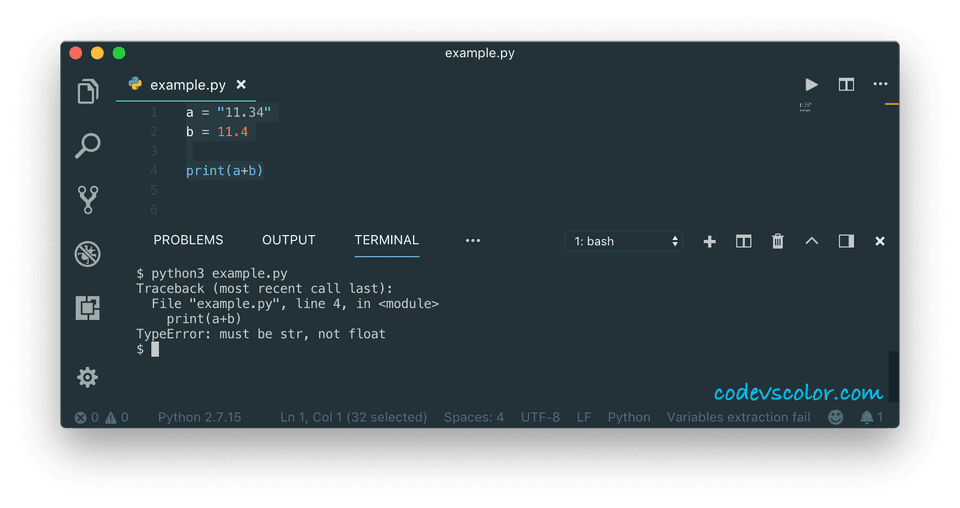
Task: Click the errors count in status bar
Action: coord(86,417)
